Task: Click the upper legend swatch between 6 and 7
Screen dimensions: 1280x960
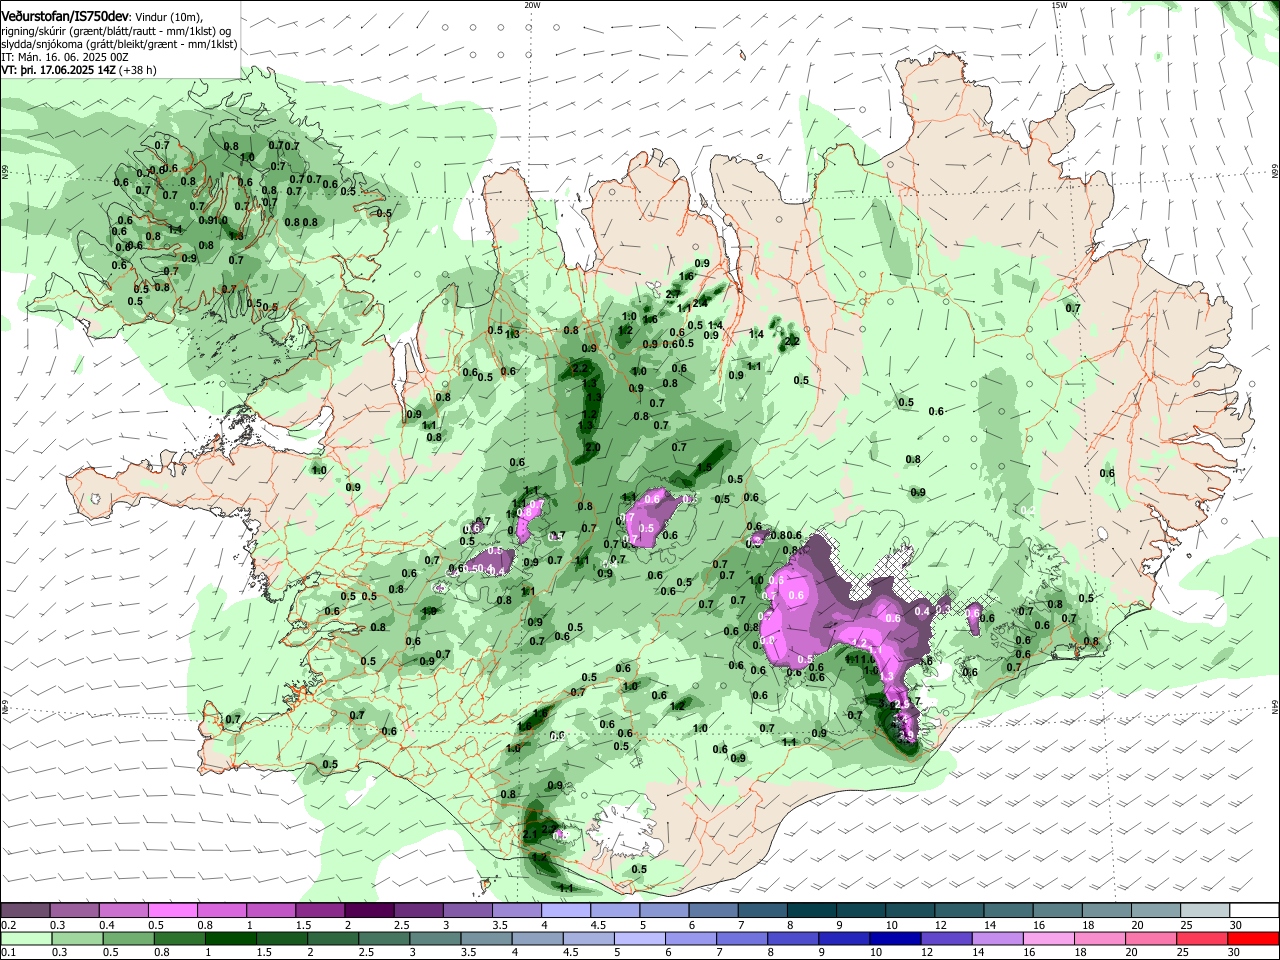Action: [714, 910]
